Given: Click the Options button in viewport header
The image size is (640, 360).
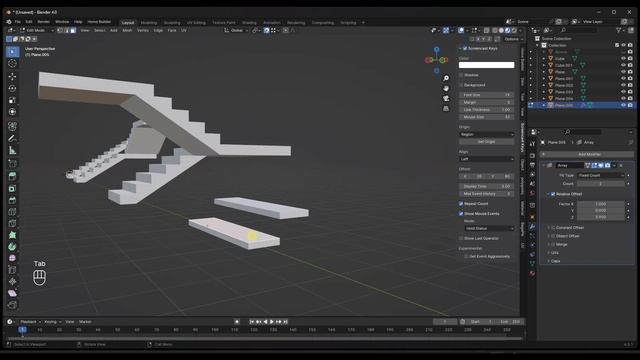Looking at the screenshot, I should pos(512,39).
